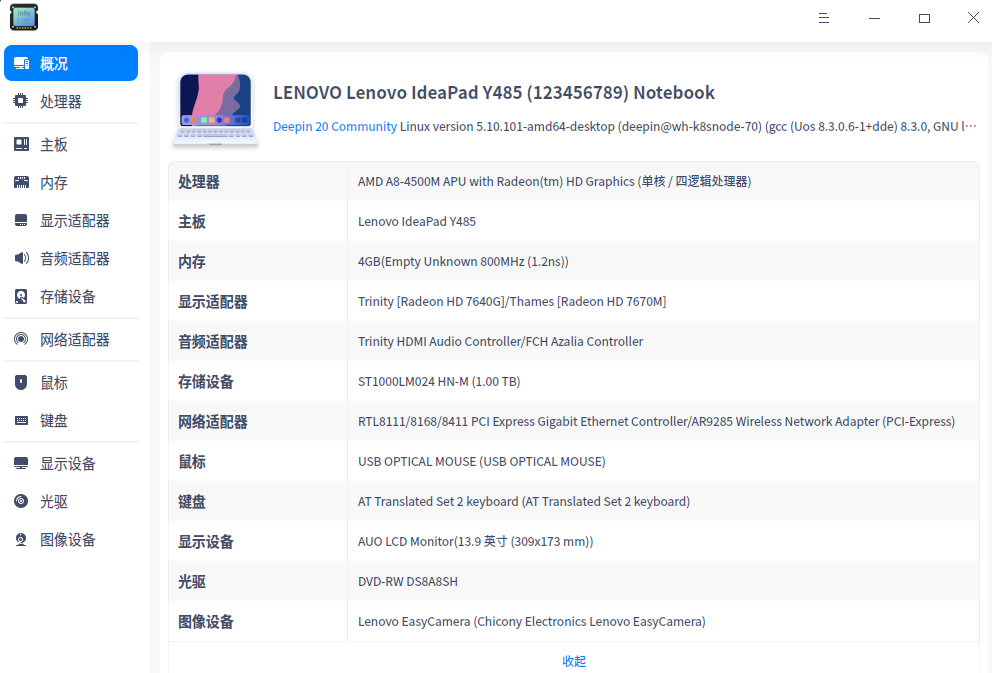Click the 4GB memory value

pyautogui.click(x=463, y=261)
